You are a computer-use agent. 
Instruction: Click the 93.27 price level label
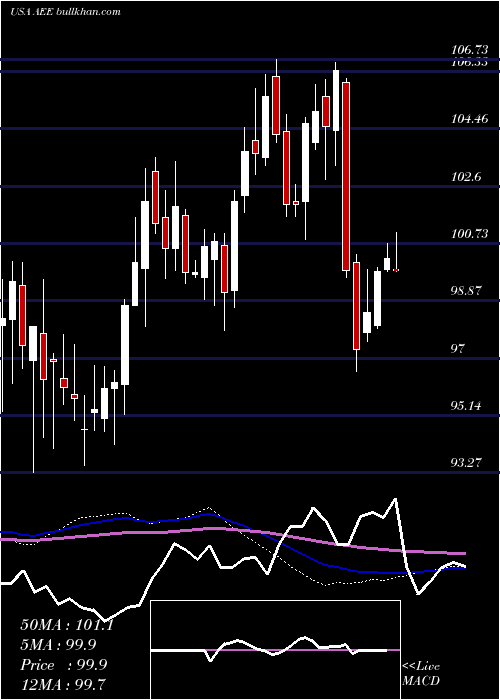[x=467, y=462]
